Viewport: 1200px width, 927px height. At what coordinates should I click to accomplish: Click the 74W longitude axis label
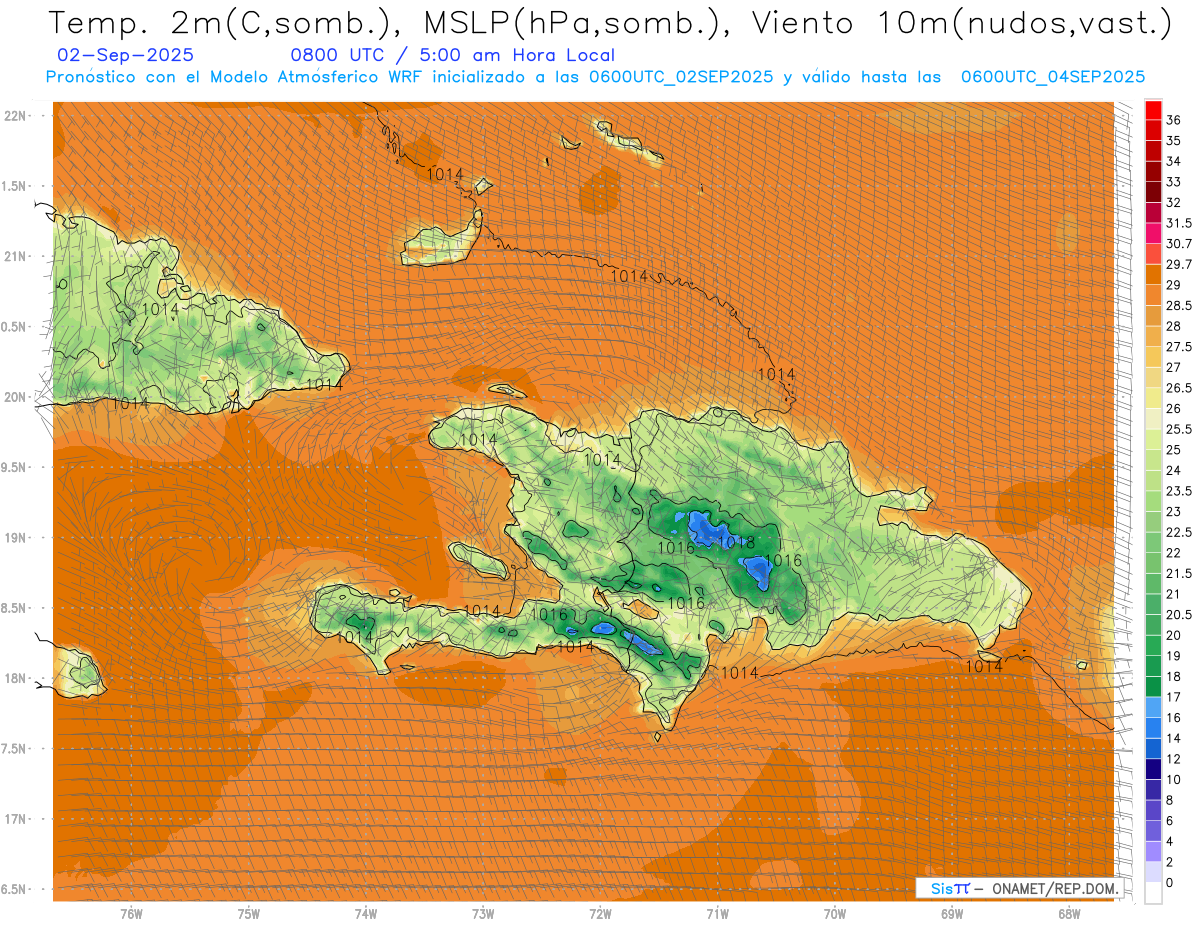[365, 914]
